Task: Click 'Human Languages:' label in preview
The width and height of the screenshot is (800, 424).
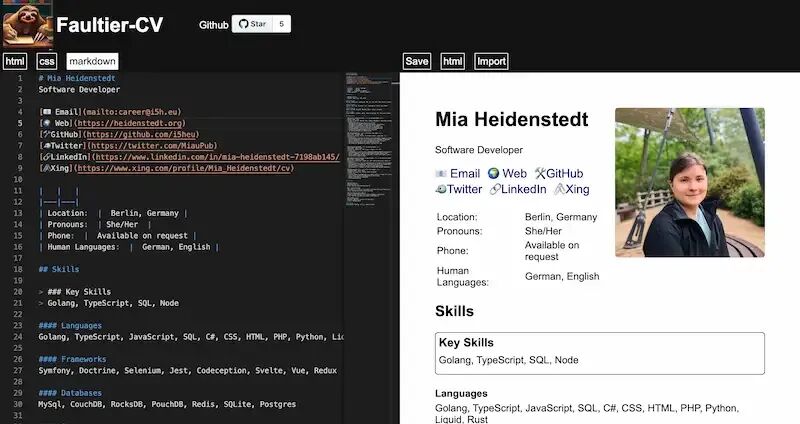Action: [x=463, y=277]
